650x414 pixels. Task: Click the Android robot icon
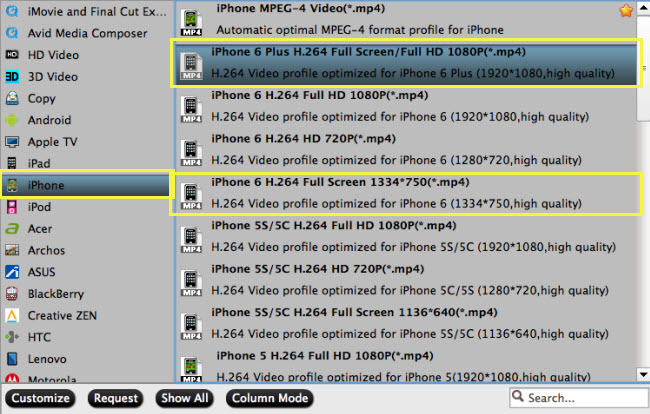(12, 120)
